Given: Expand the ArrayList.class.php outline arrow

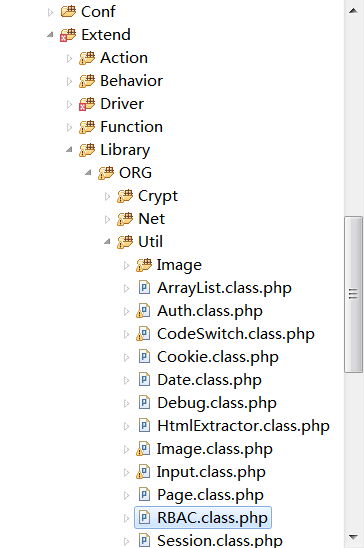Looking at the screenshot, I should [x=126, y=288].
